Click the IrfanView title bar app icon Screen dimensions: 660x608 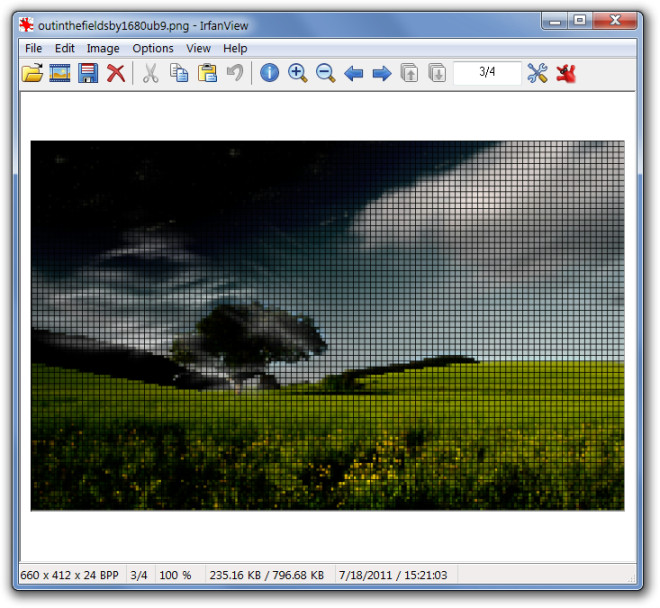point(26,25)
